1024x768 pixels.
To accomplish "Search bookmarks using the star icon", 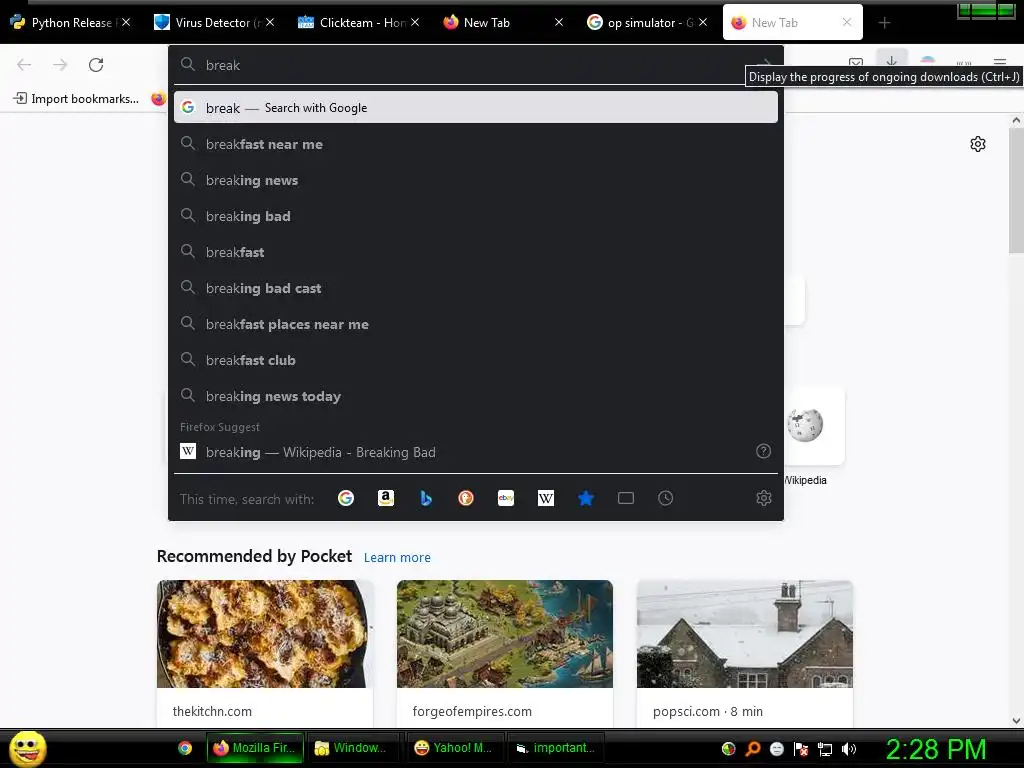I will pos(586,498).
